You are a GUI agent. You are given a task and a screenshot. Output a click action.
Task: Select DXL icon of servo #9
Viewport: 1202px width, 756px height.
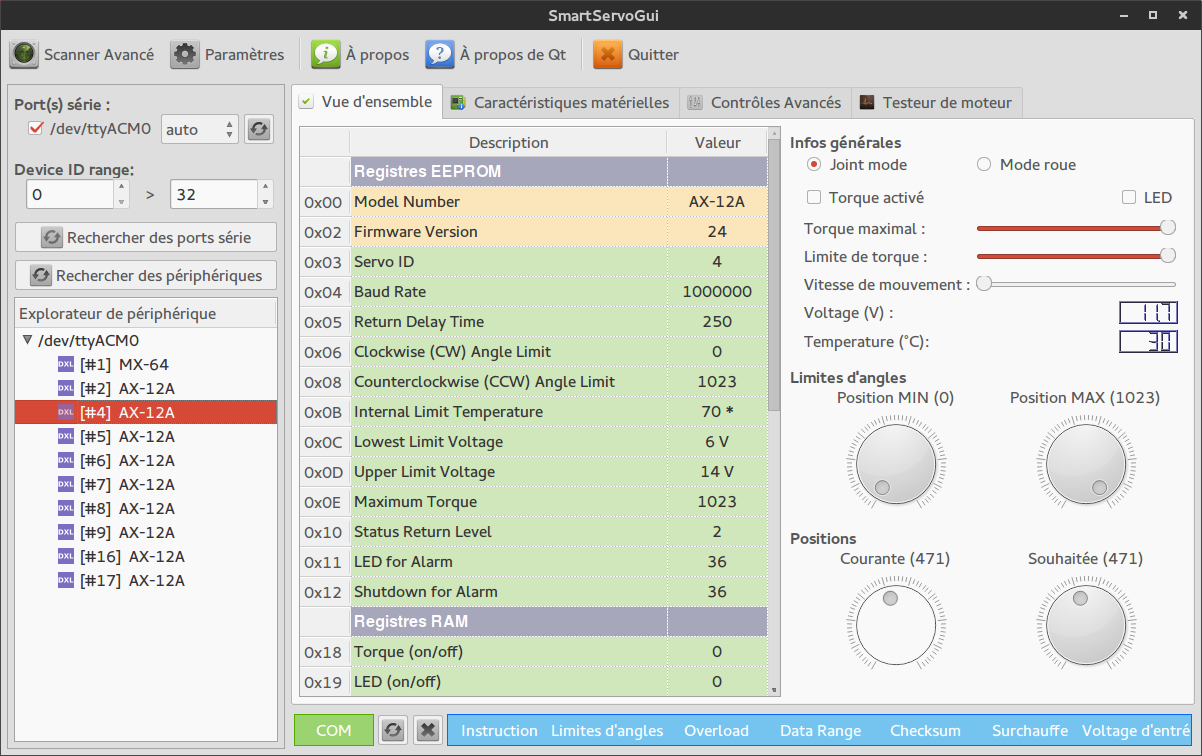pyautogui.click(x=66, y=532)
